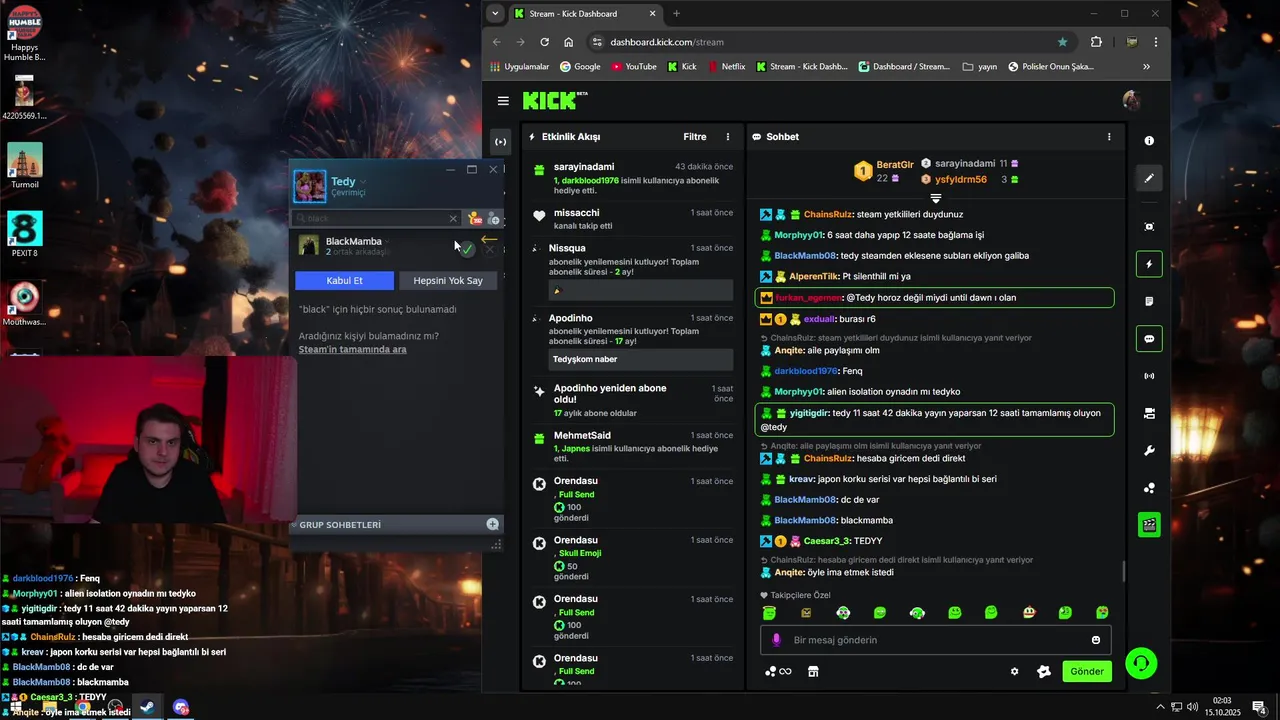Click the splat icon next to Gönder
1280x720 pixels.
[x=1044, y=672]
